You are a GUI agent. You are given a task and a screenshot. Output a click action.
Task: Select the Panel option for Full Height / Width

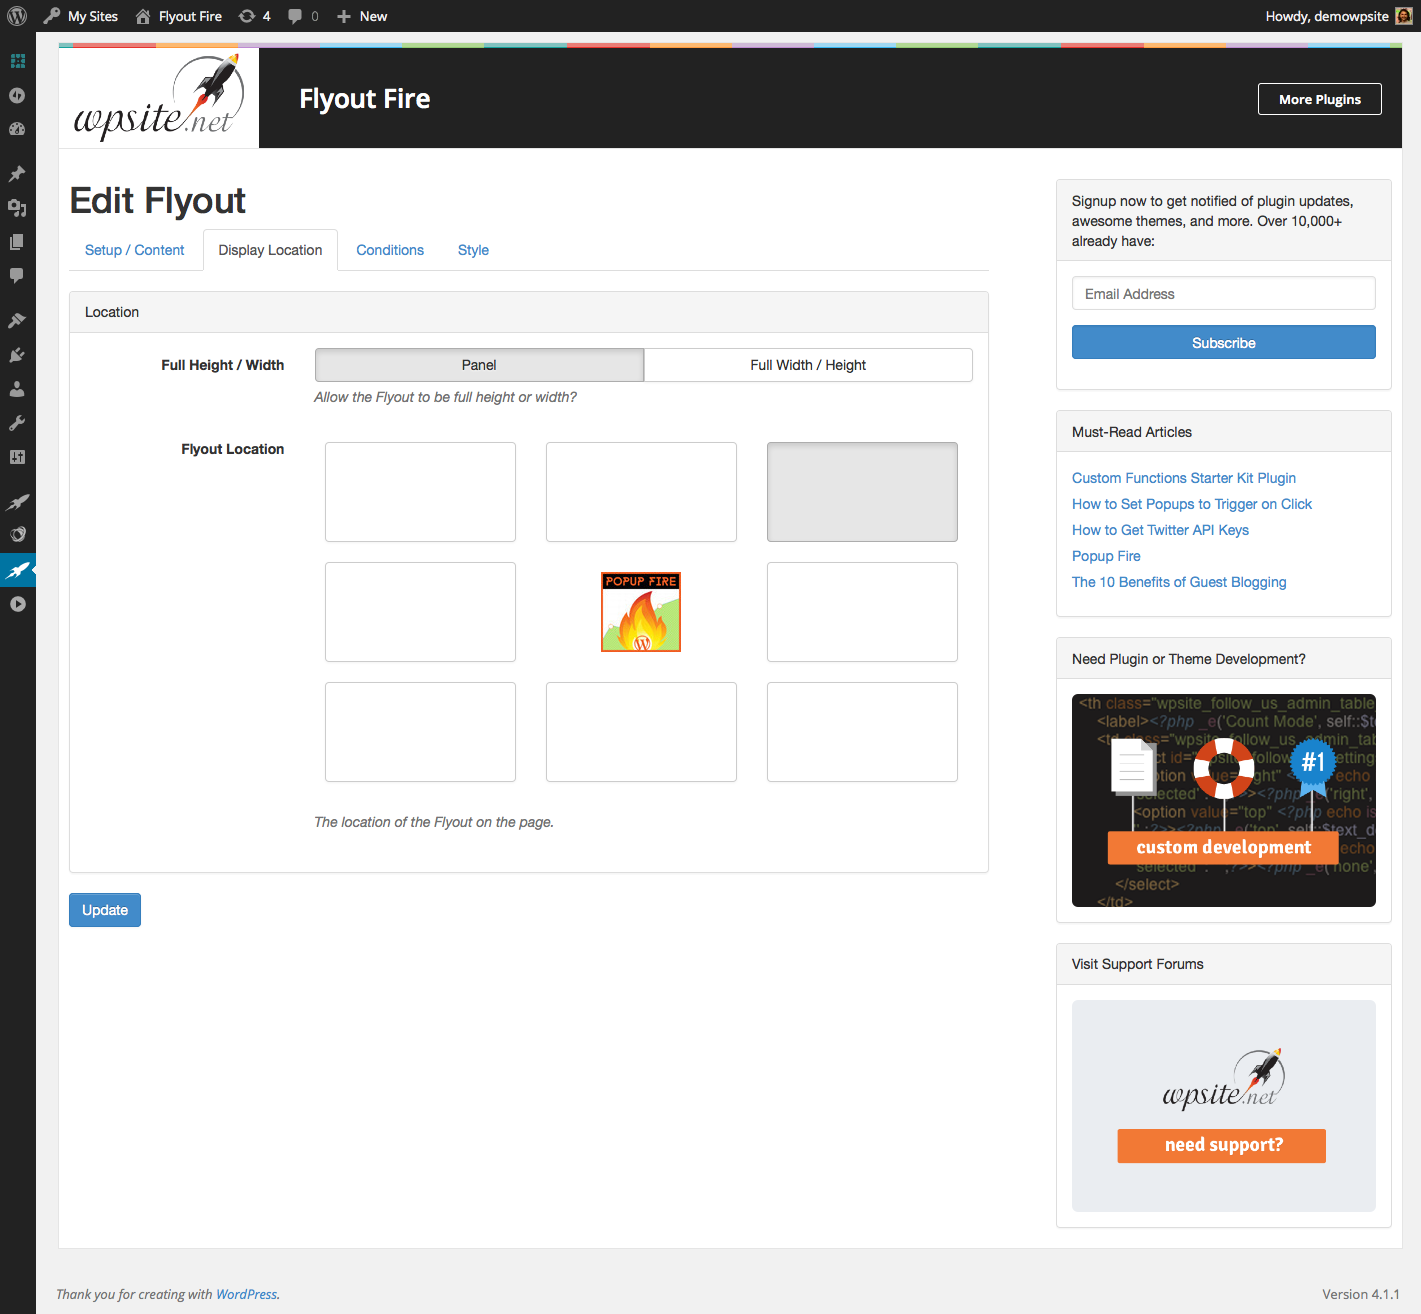pyautogui.click(x=479, y=365)
